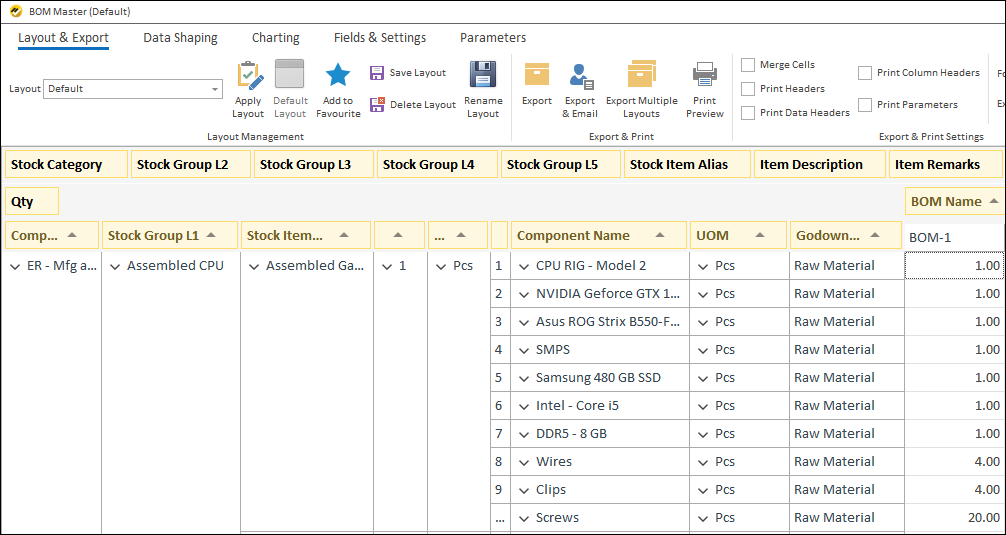Open the Charting tab
This screenshot has width=1006, height=535.
pyautogui.click(x=275, y=38)
